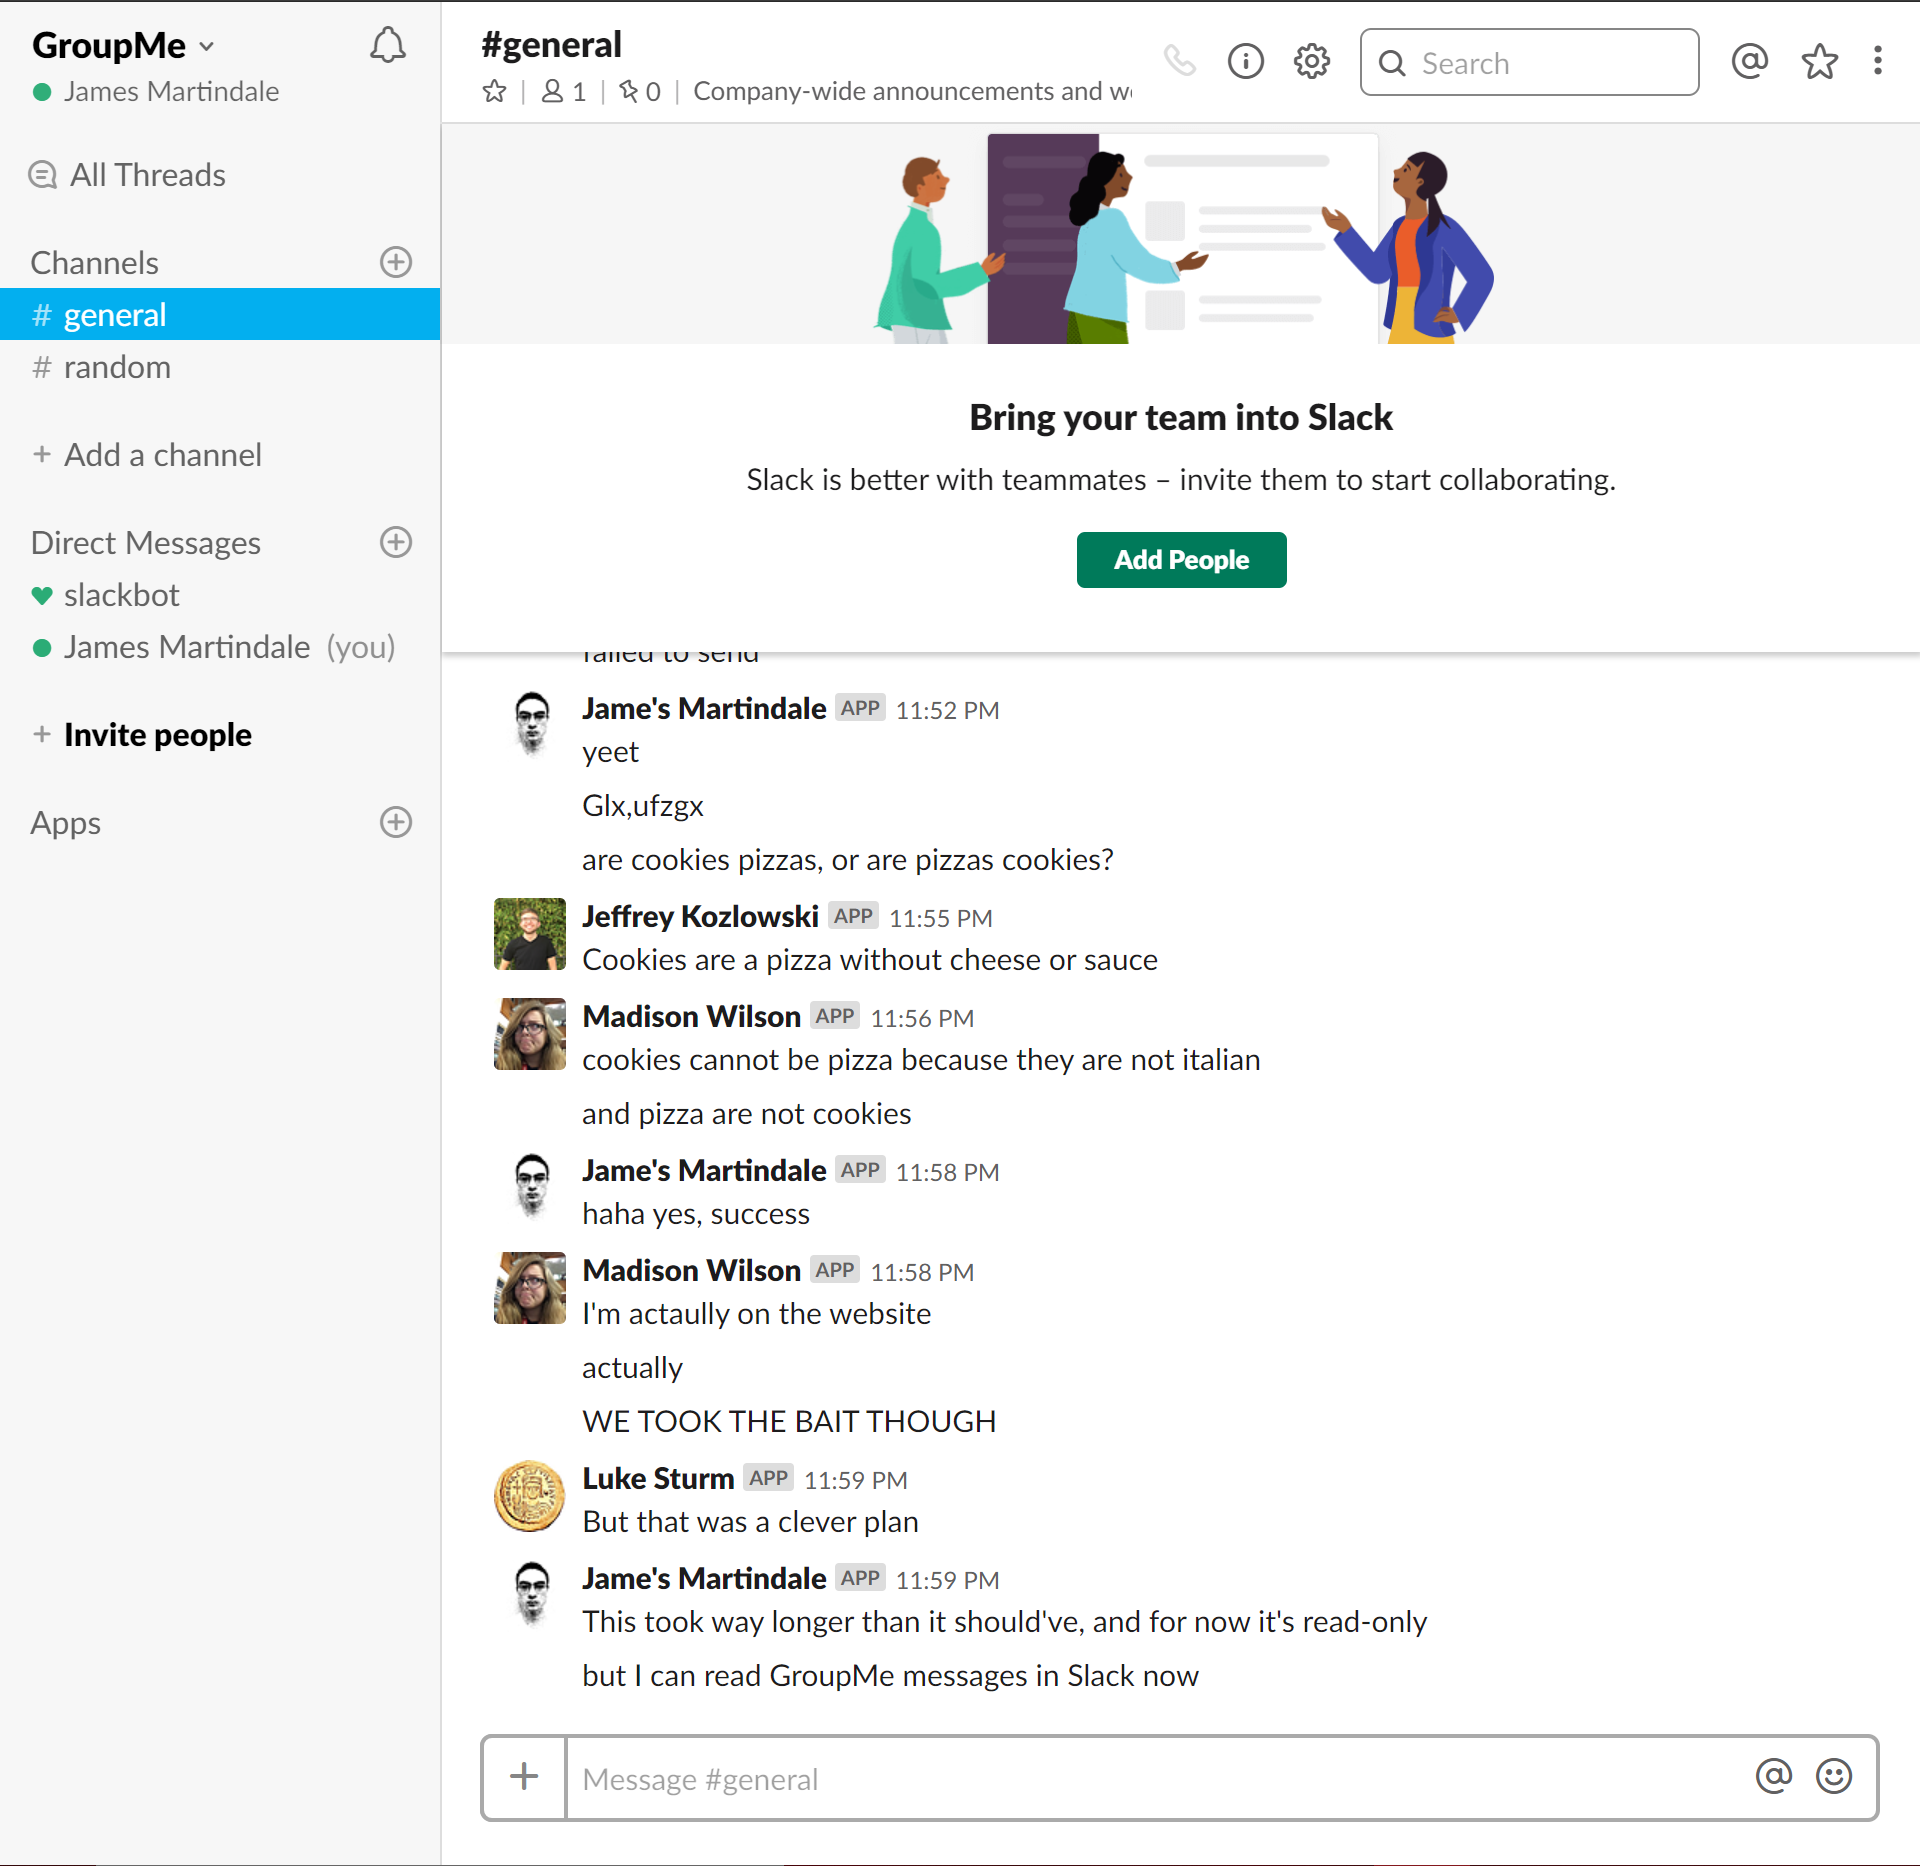Click the plus attachment button in composer

click(x=524, y=1777)
